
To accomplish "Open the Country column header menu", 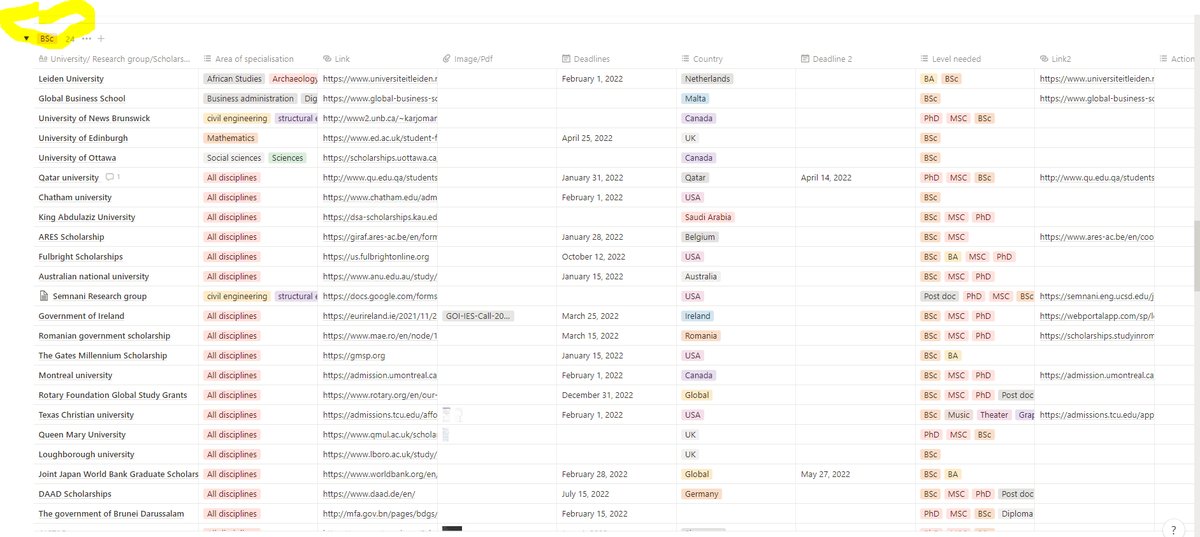I will point(701,59).
